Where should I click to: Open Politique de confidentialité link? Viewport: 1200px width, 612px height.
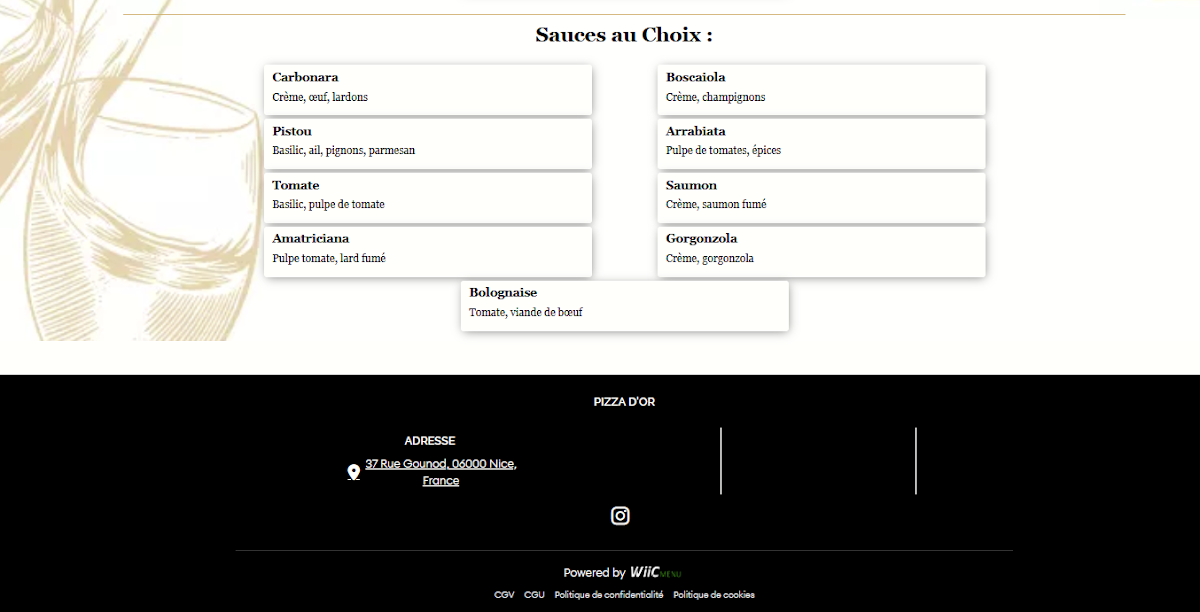pyautogui.click(x=609, y=595)
